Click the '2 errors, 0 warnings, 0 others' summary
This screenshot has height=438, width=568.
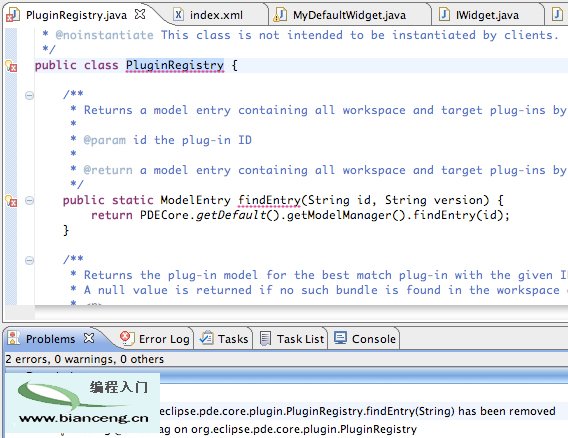click(84, 359)
